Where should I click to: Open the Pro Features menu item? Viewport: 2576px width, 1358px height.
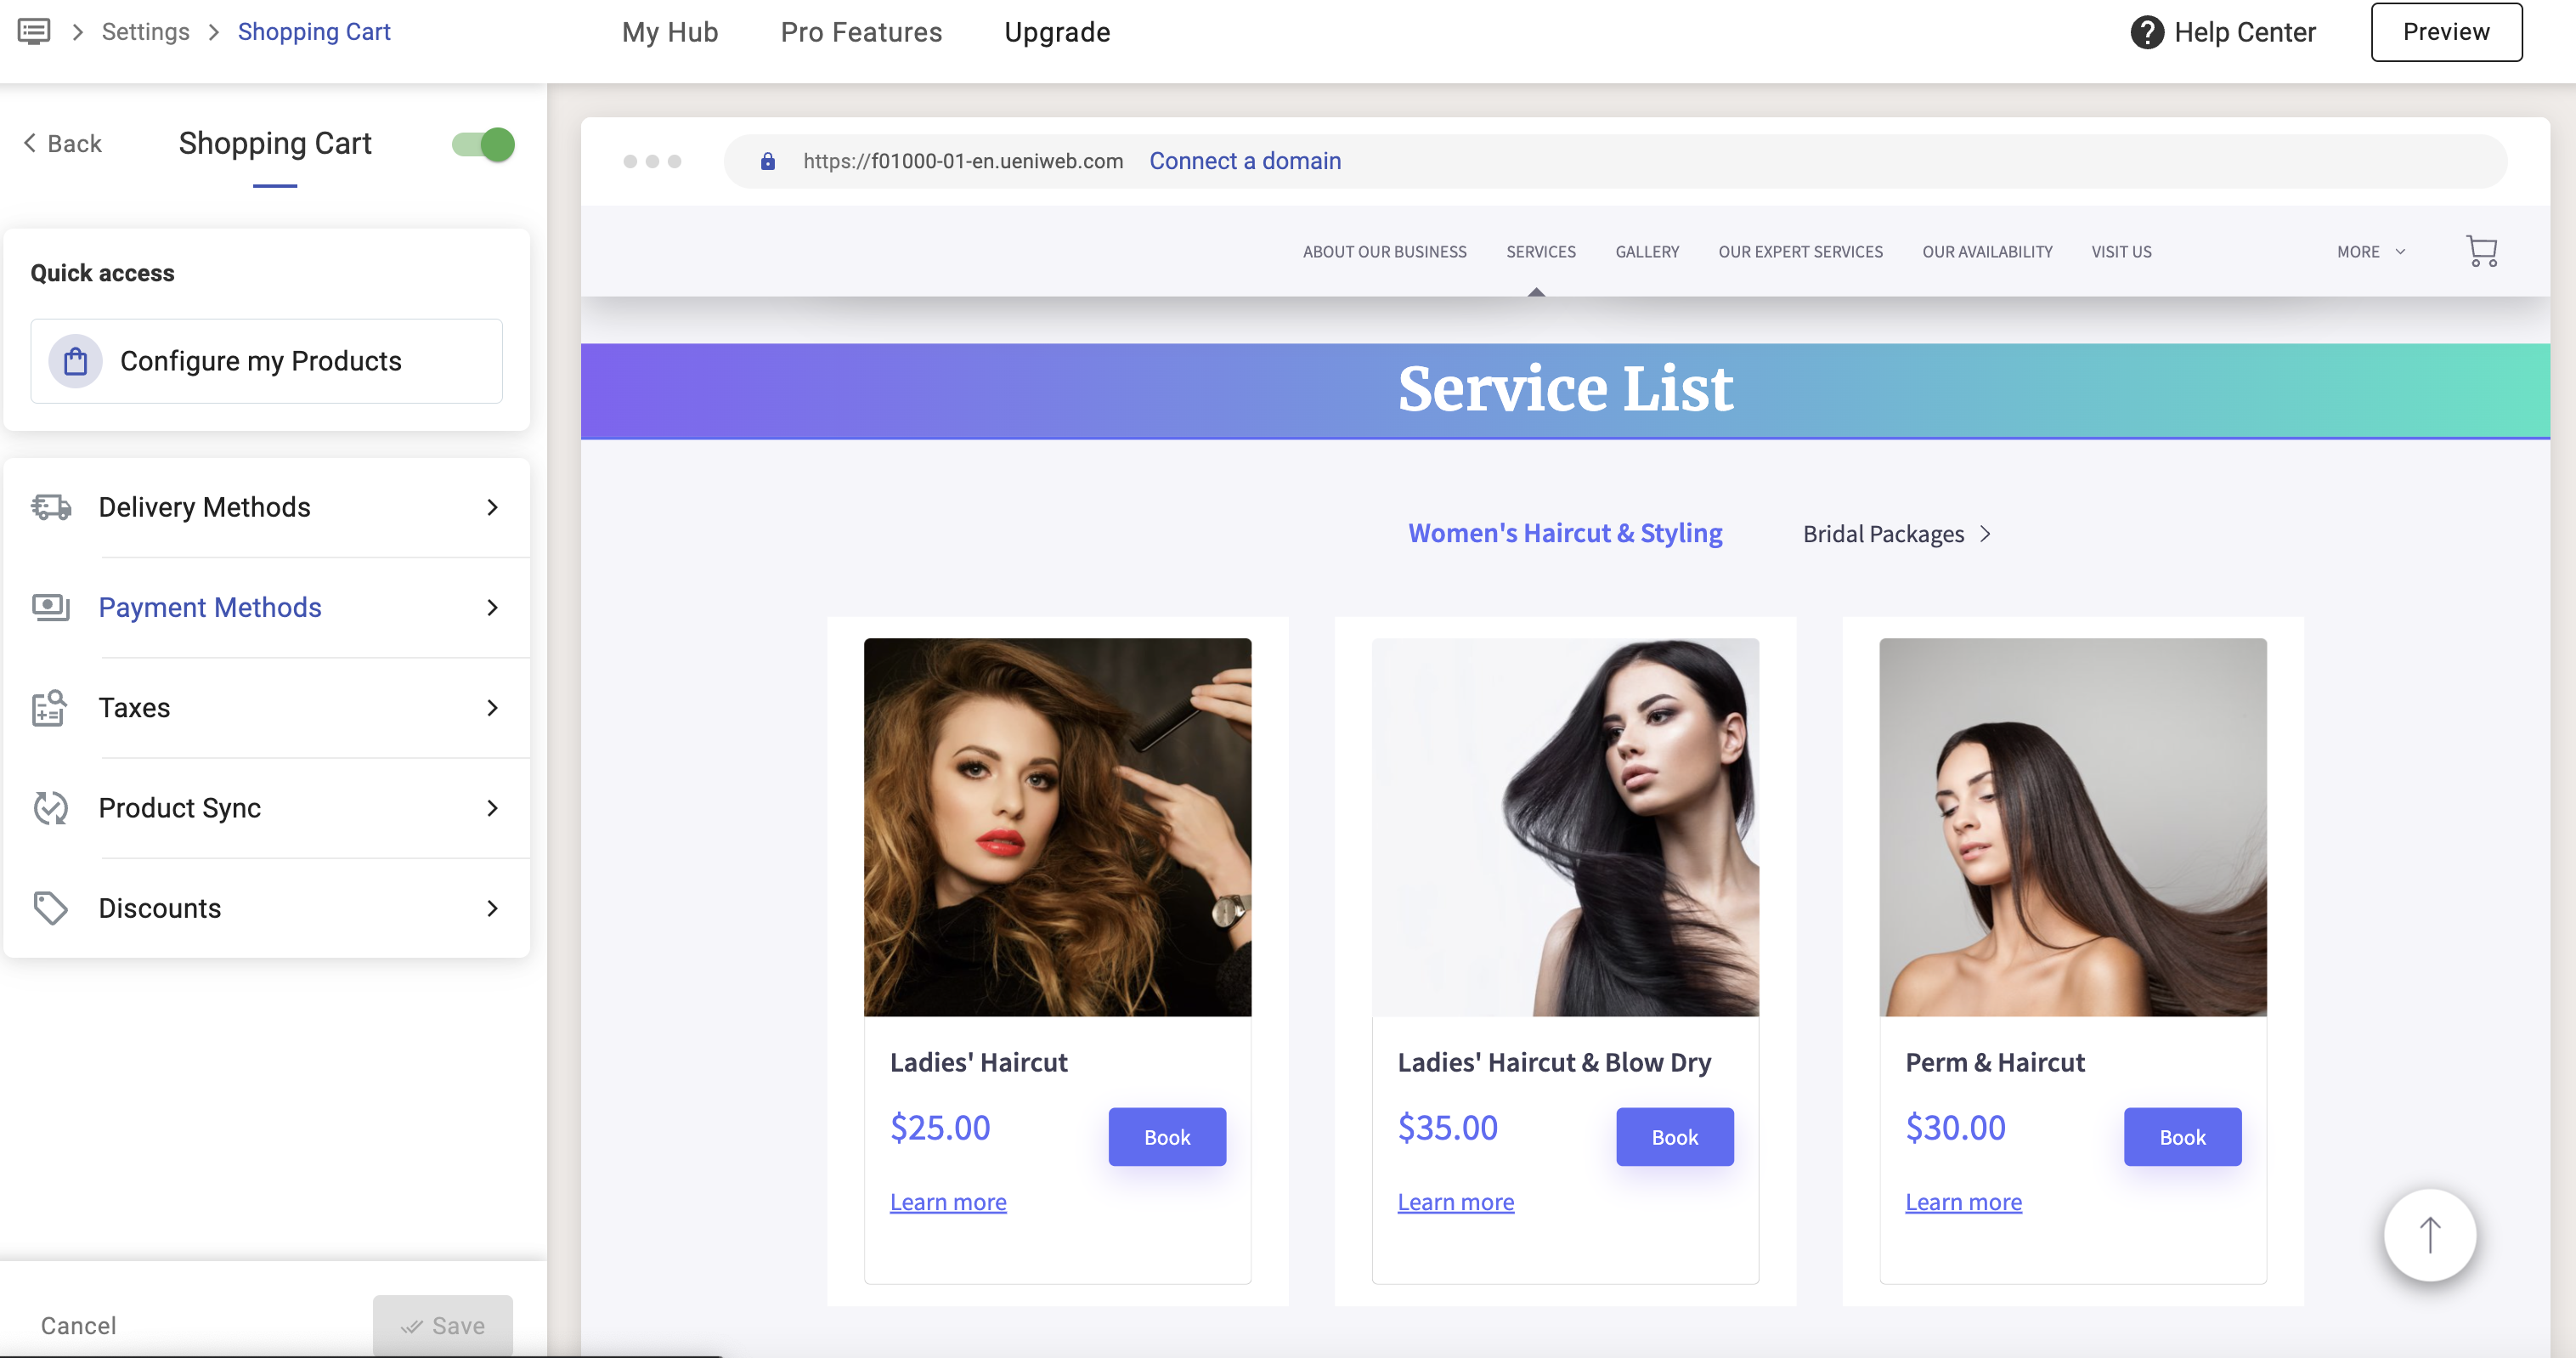861,32
